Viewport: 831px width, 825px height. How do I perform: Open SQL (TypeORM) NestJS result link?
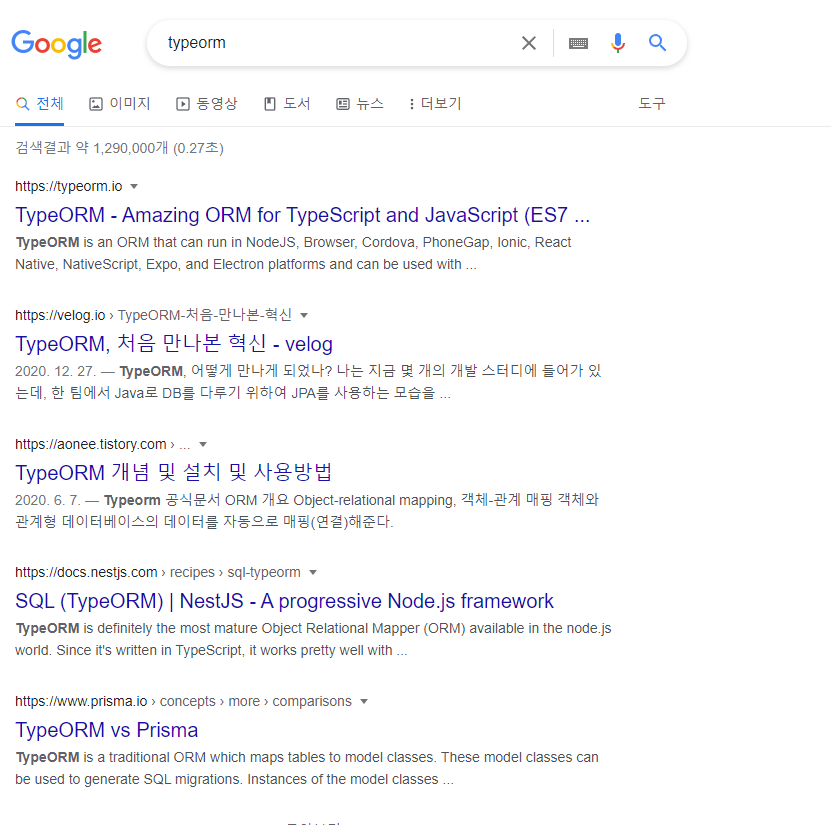(x=284, y=601)
